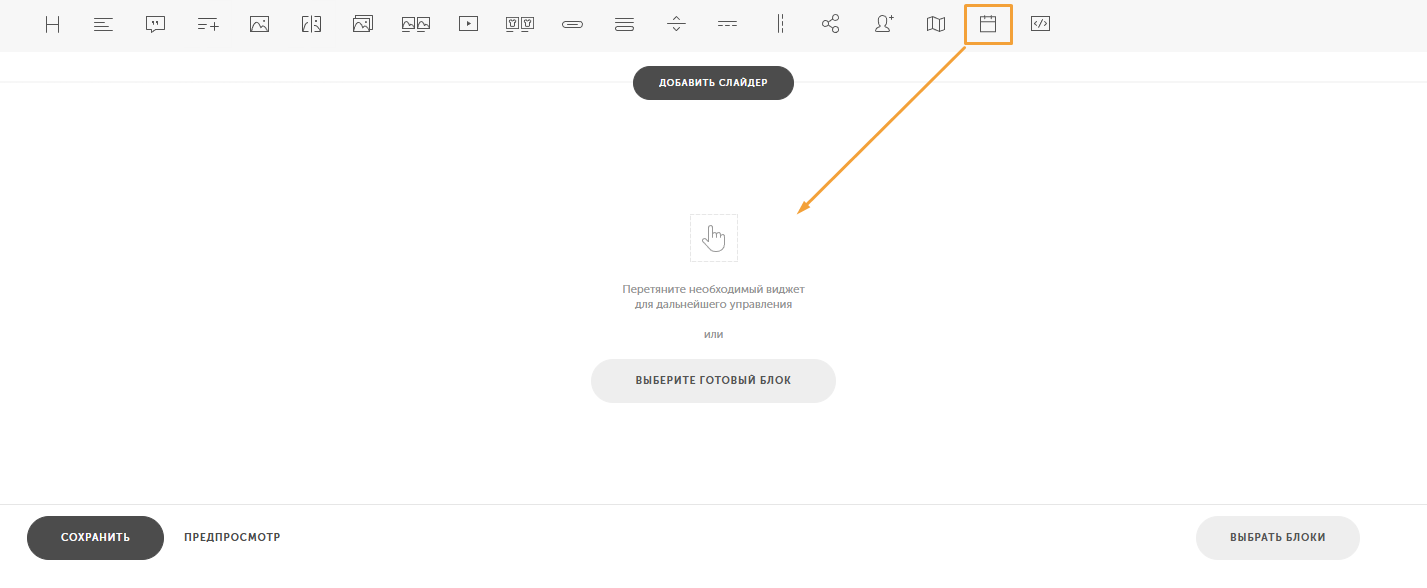1427x588 pixels.
Task: Select the Heading (H) widget
Action: pos(52,25)
